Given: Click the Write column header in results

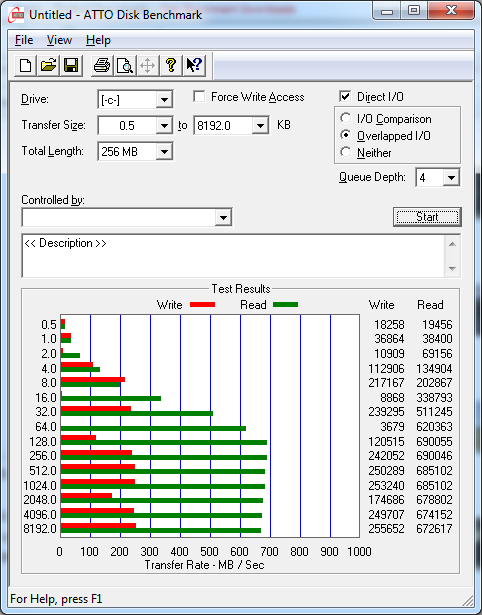Looking at the screenshot, I should [382, 305].
